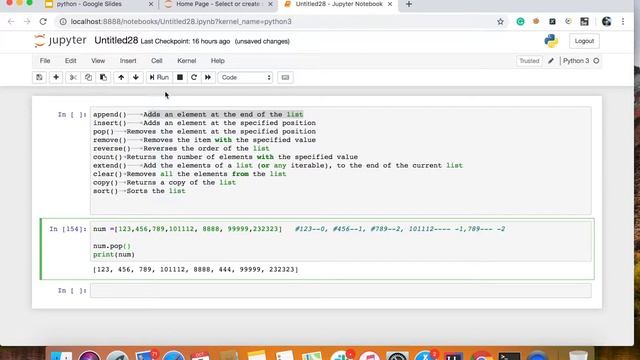The height and width of the screenshot is (360, 640).
Task: Click the extend() description line
Action: pos(278,166)
